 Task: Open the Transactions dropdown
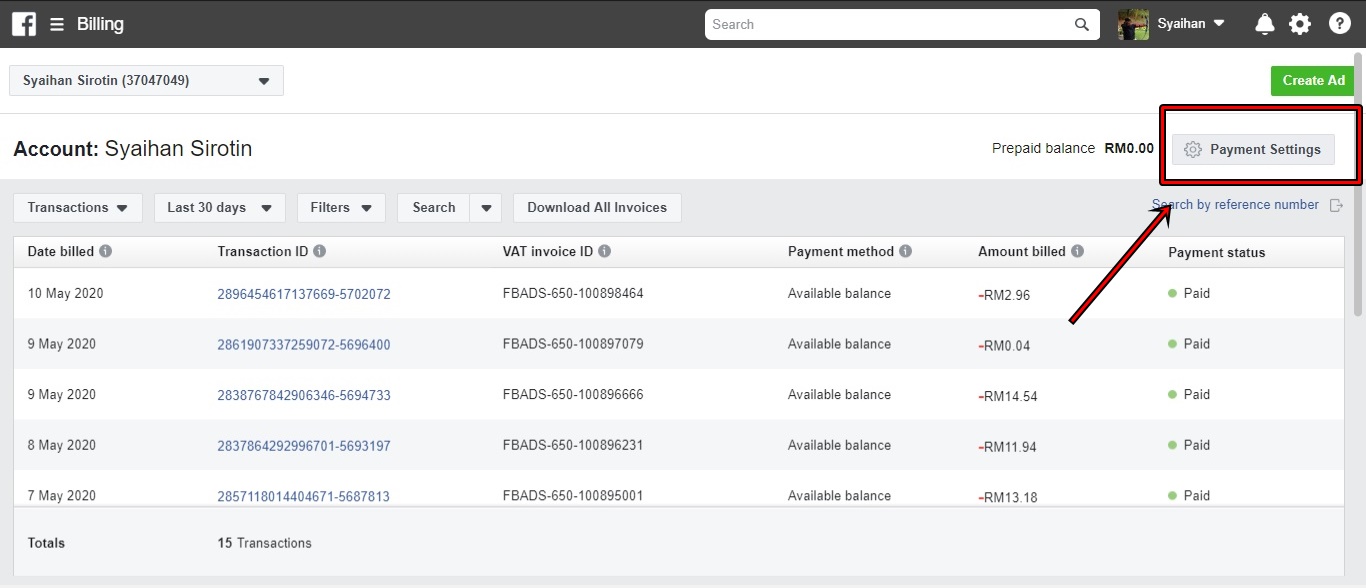pyautogui.click(x=78, y=208)
